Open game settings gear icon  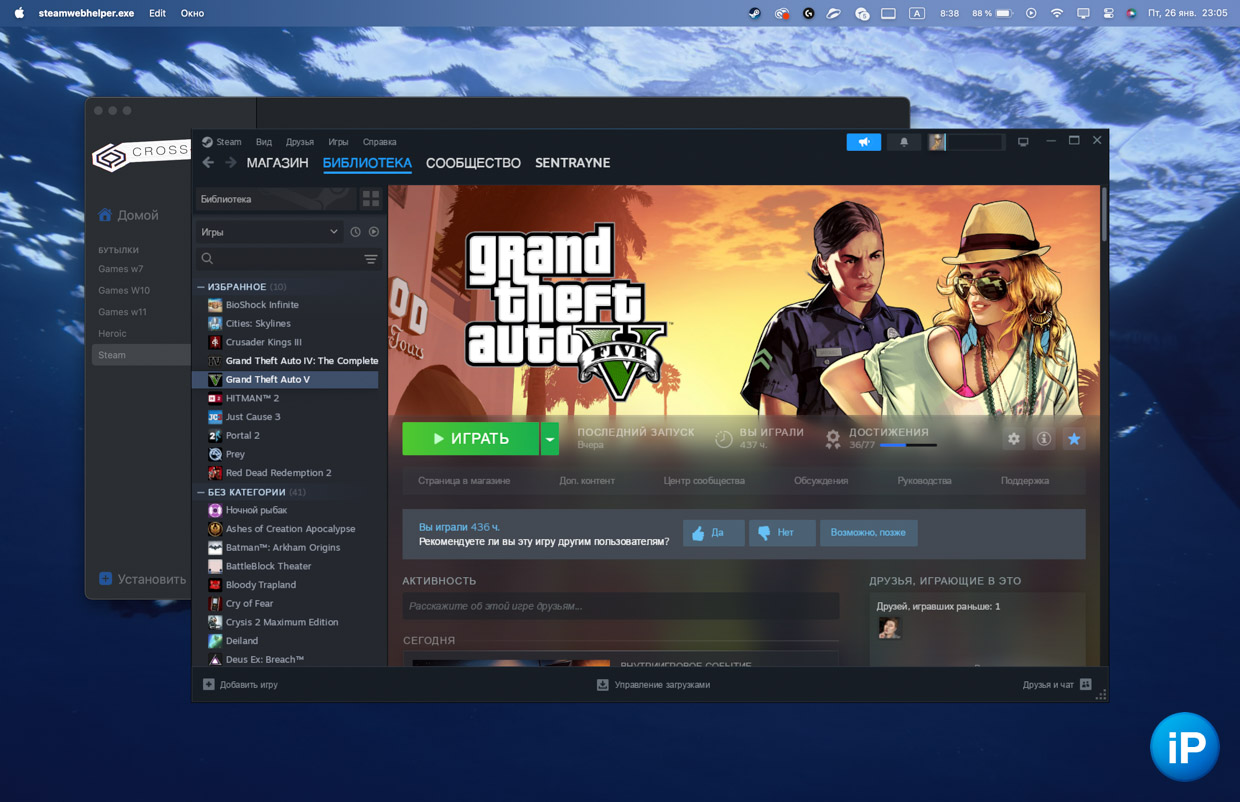(1013, 439)
